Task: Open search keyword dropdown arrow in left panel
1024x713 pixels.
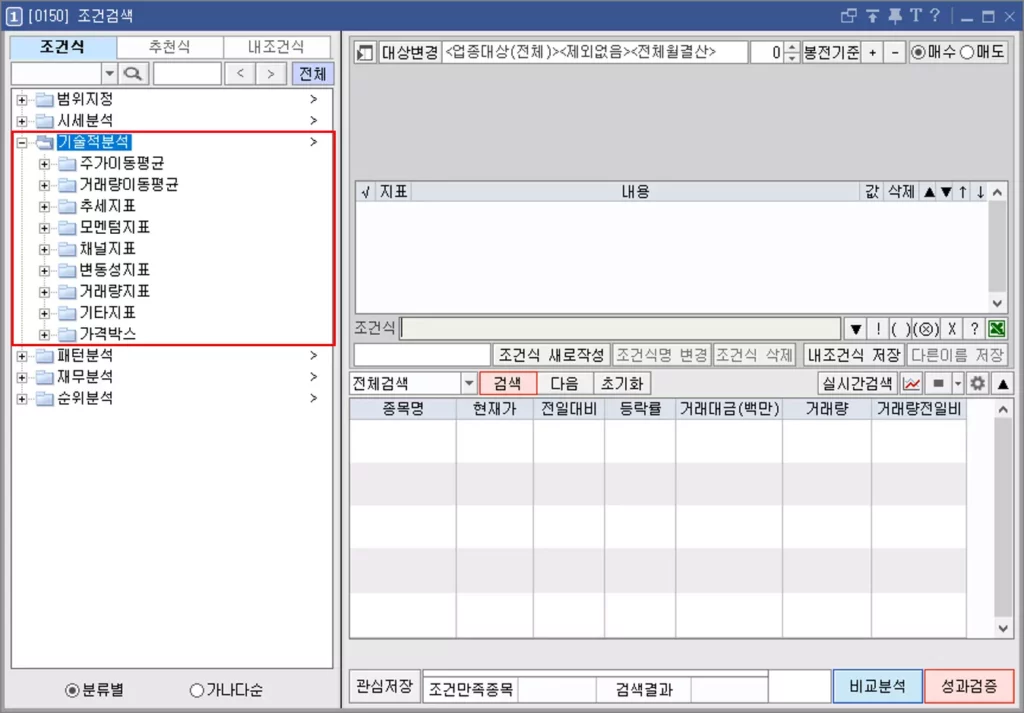Action: click(110, 74)
